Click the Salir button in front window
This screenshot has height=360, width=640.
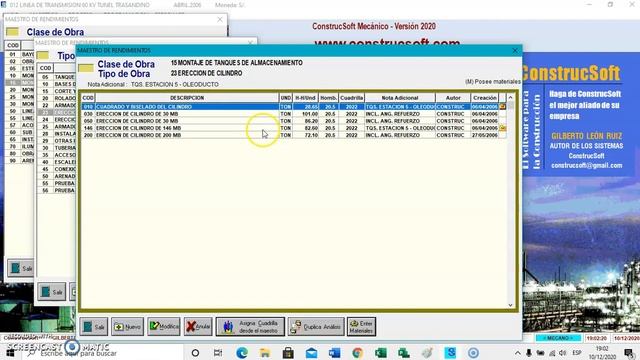(x=93, y=327)
